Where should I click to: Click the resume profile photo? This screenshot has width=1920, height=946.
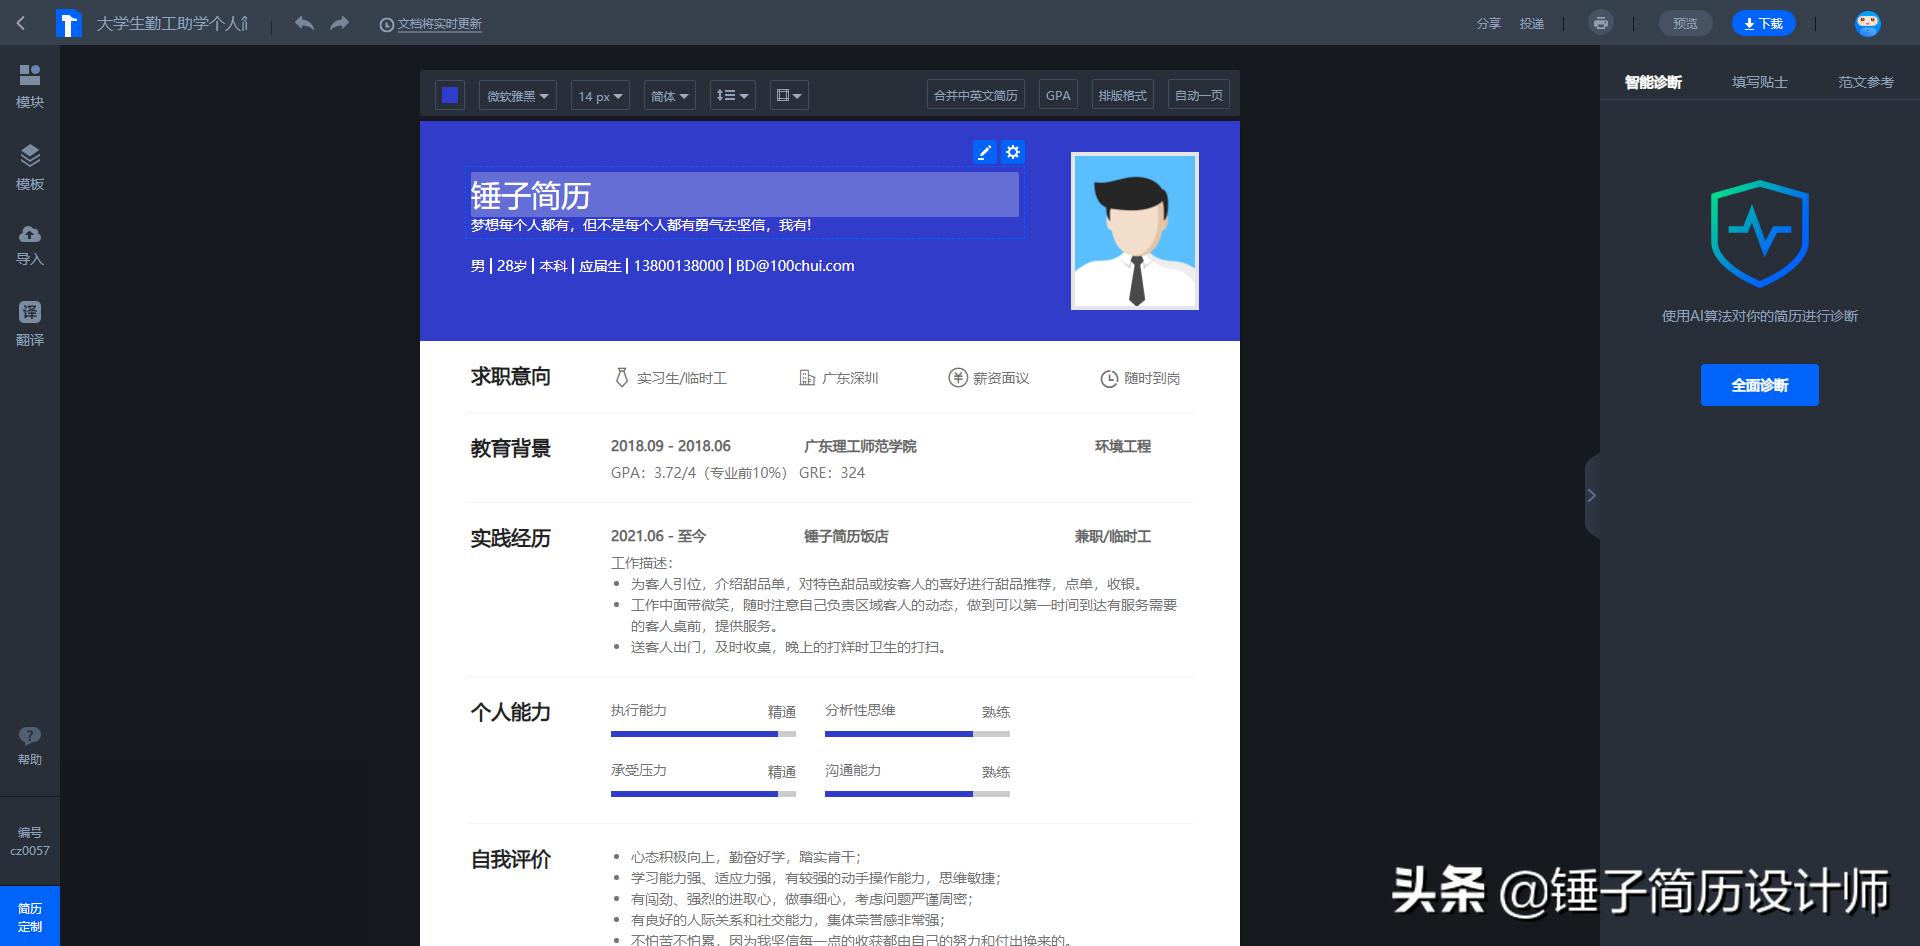[1134, 230]
